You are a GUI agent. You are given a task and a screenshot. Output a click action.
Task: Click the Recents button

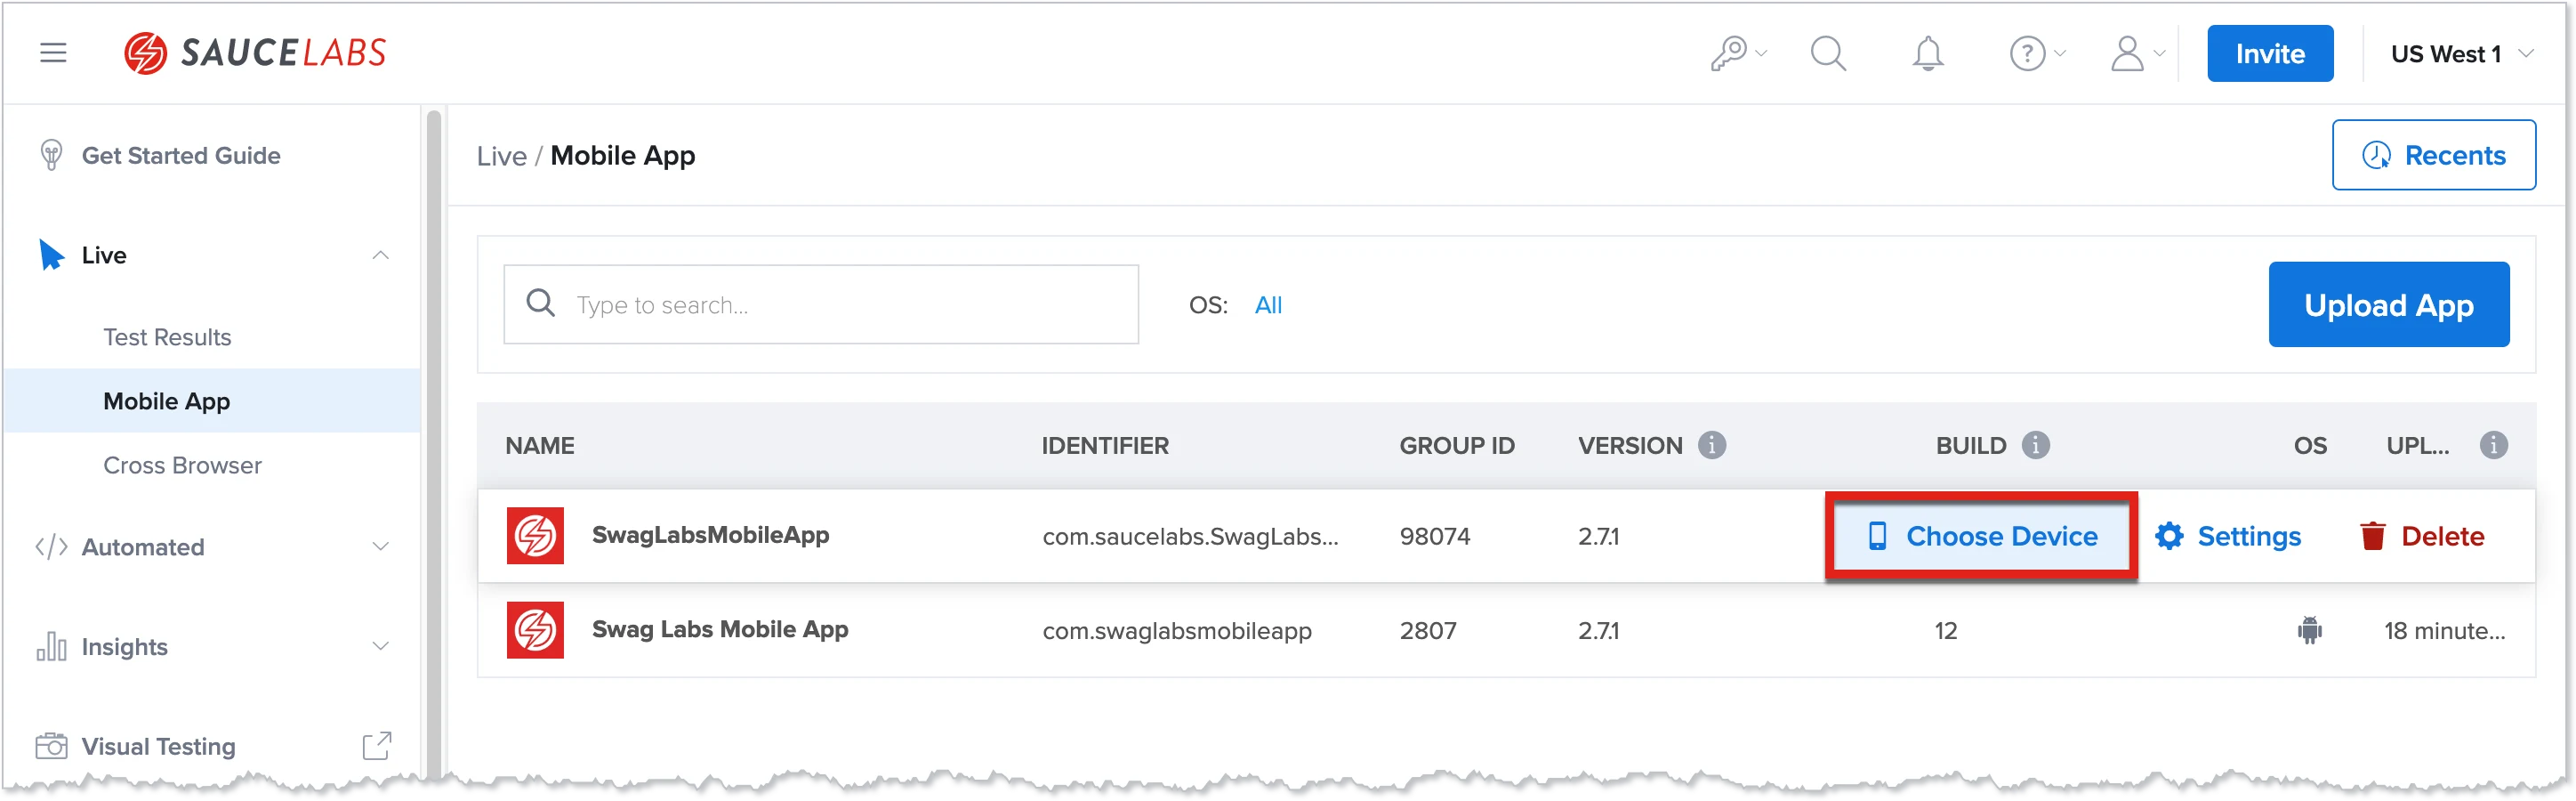[x=2433, y=155]
